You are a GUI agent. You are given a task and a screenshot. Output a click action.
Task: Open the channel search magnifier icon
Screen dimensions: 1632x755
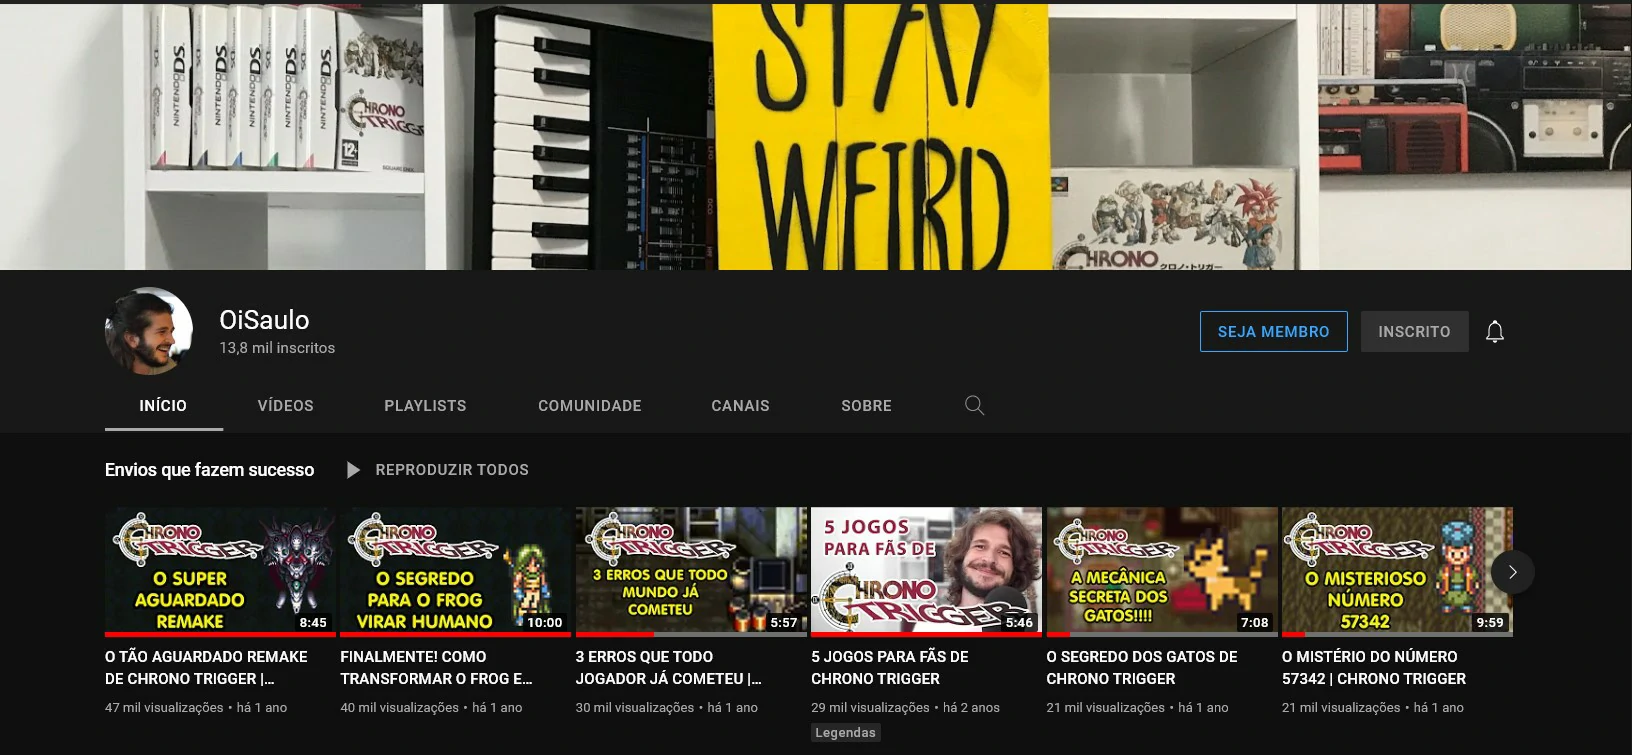click(x=975, y=405)
